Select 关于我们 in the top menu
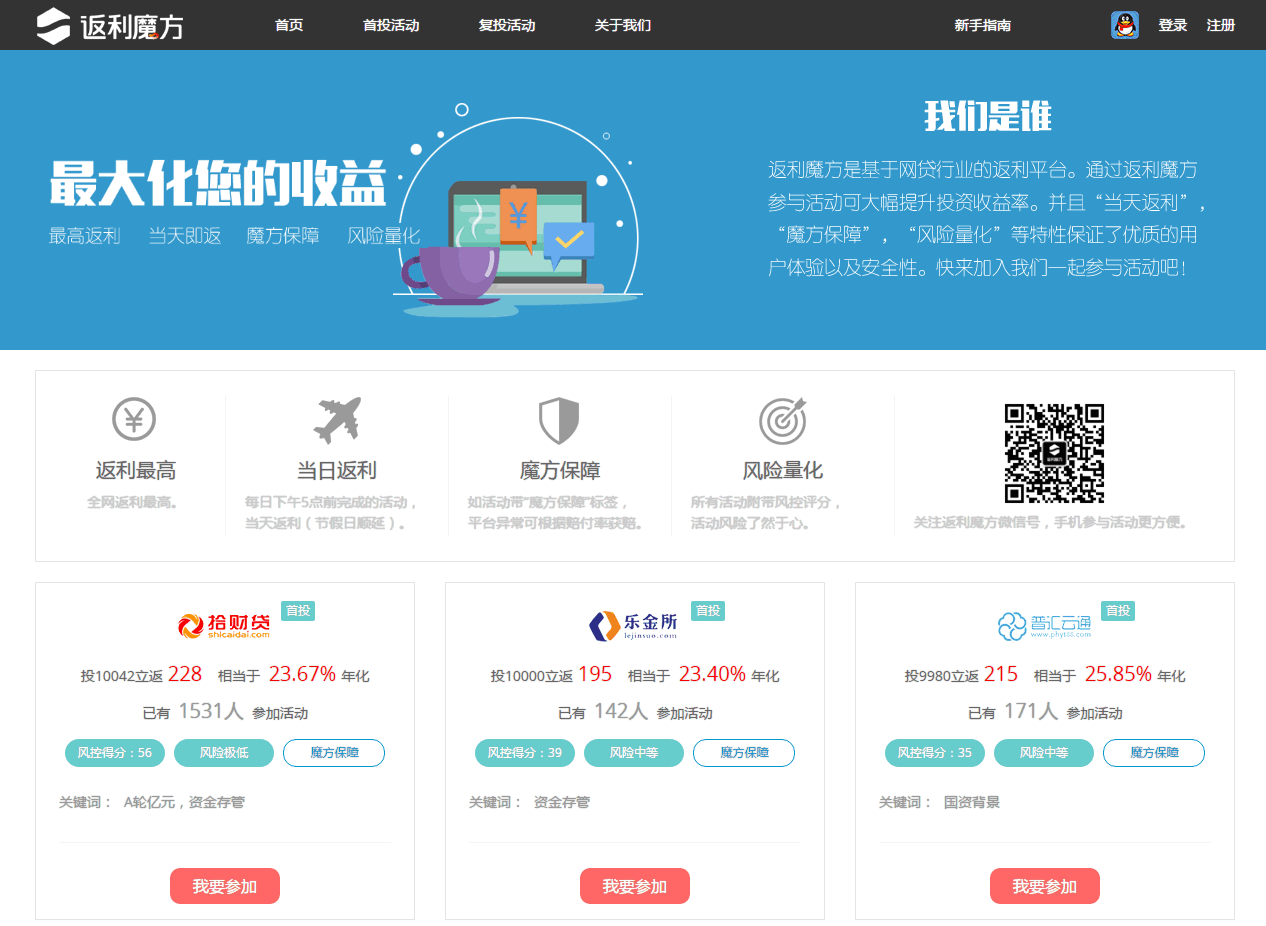The image size is (1266, 926). pos(623,25)
